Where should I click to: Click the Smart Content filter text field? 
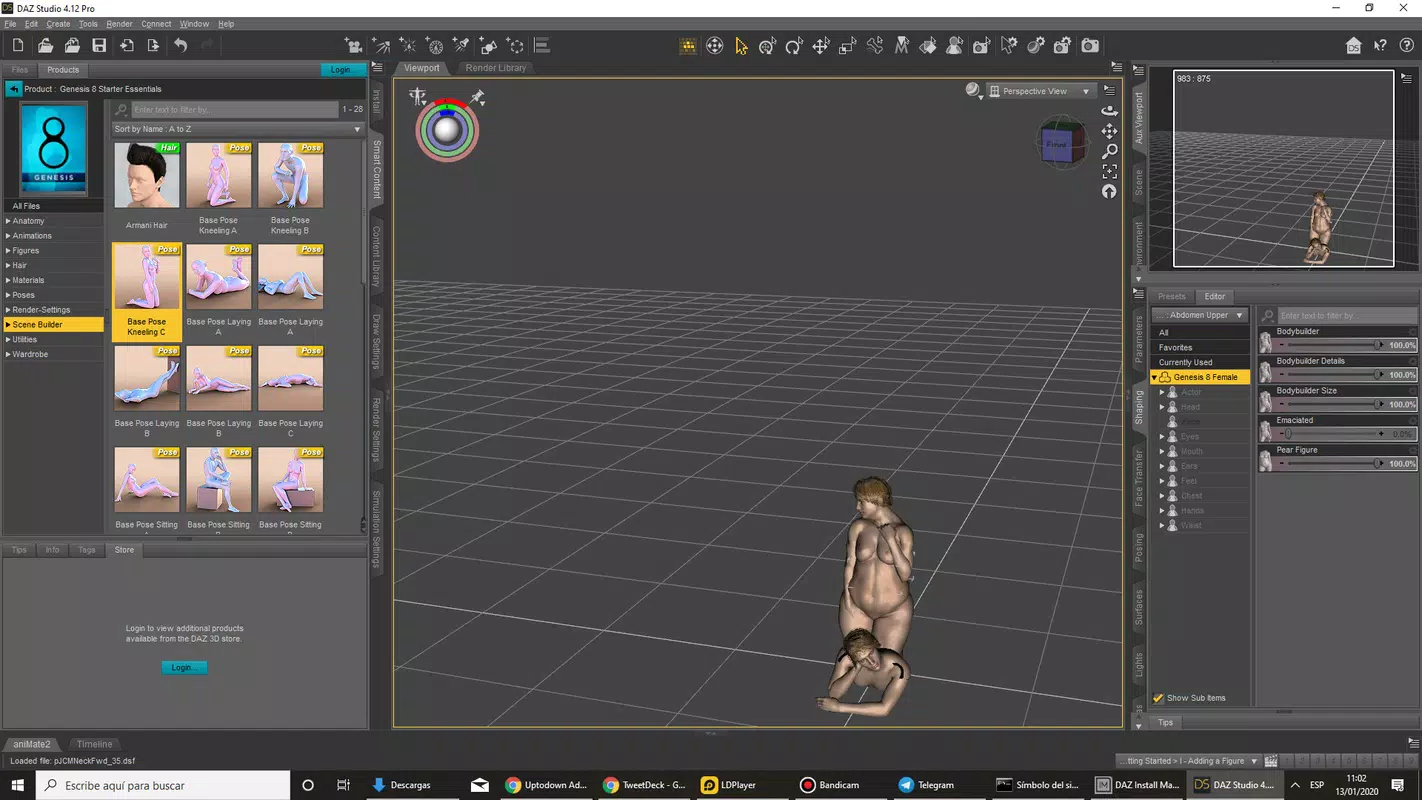pos(233,109)
